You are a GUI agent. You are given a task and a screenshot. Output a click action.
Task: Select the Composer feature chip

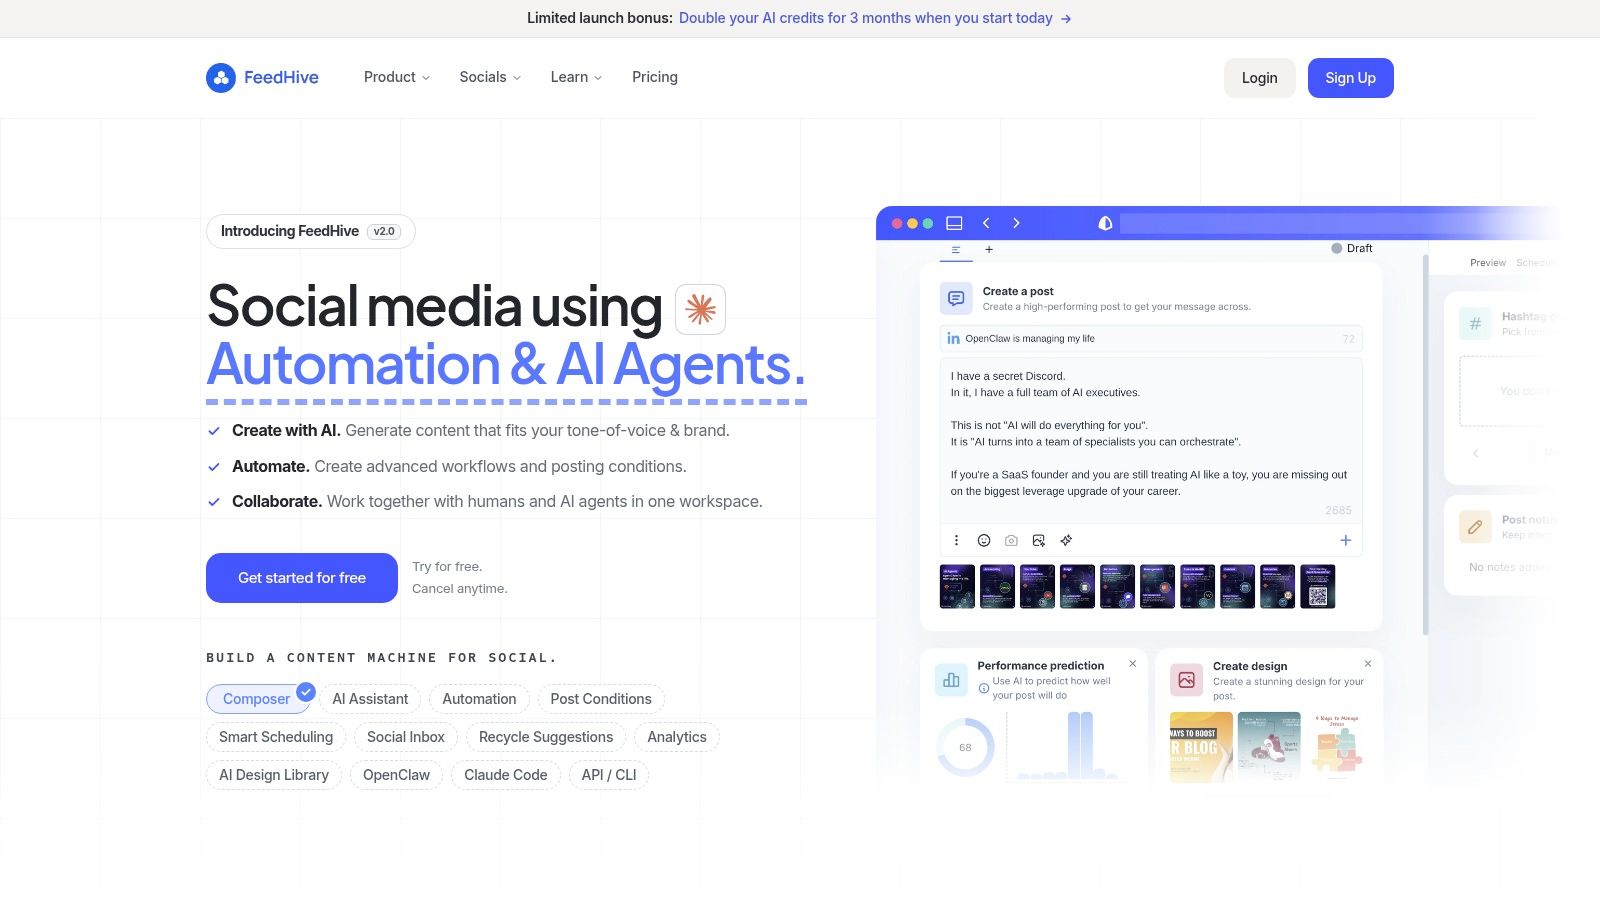click(x=257, y=699)
